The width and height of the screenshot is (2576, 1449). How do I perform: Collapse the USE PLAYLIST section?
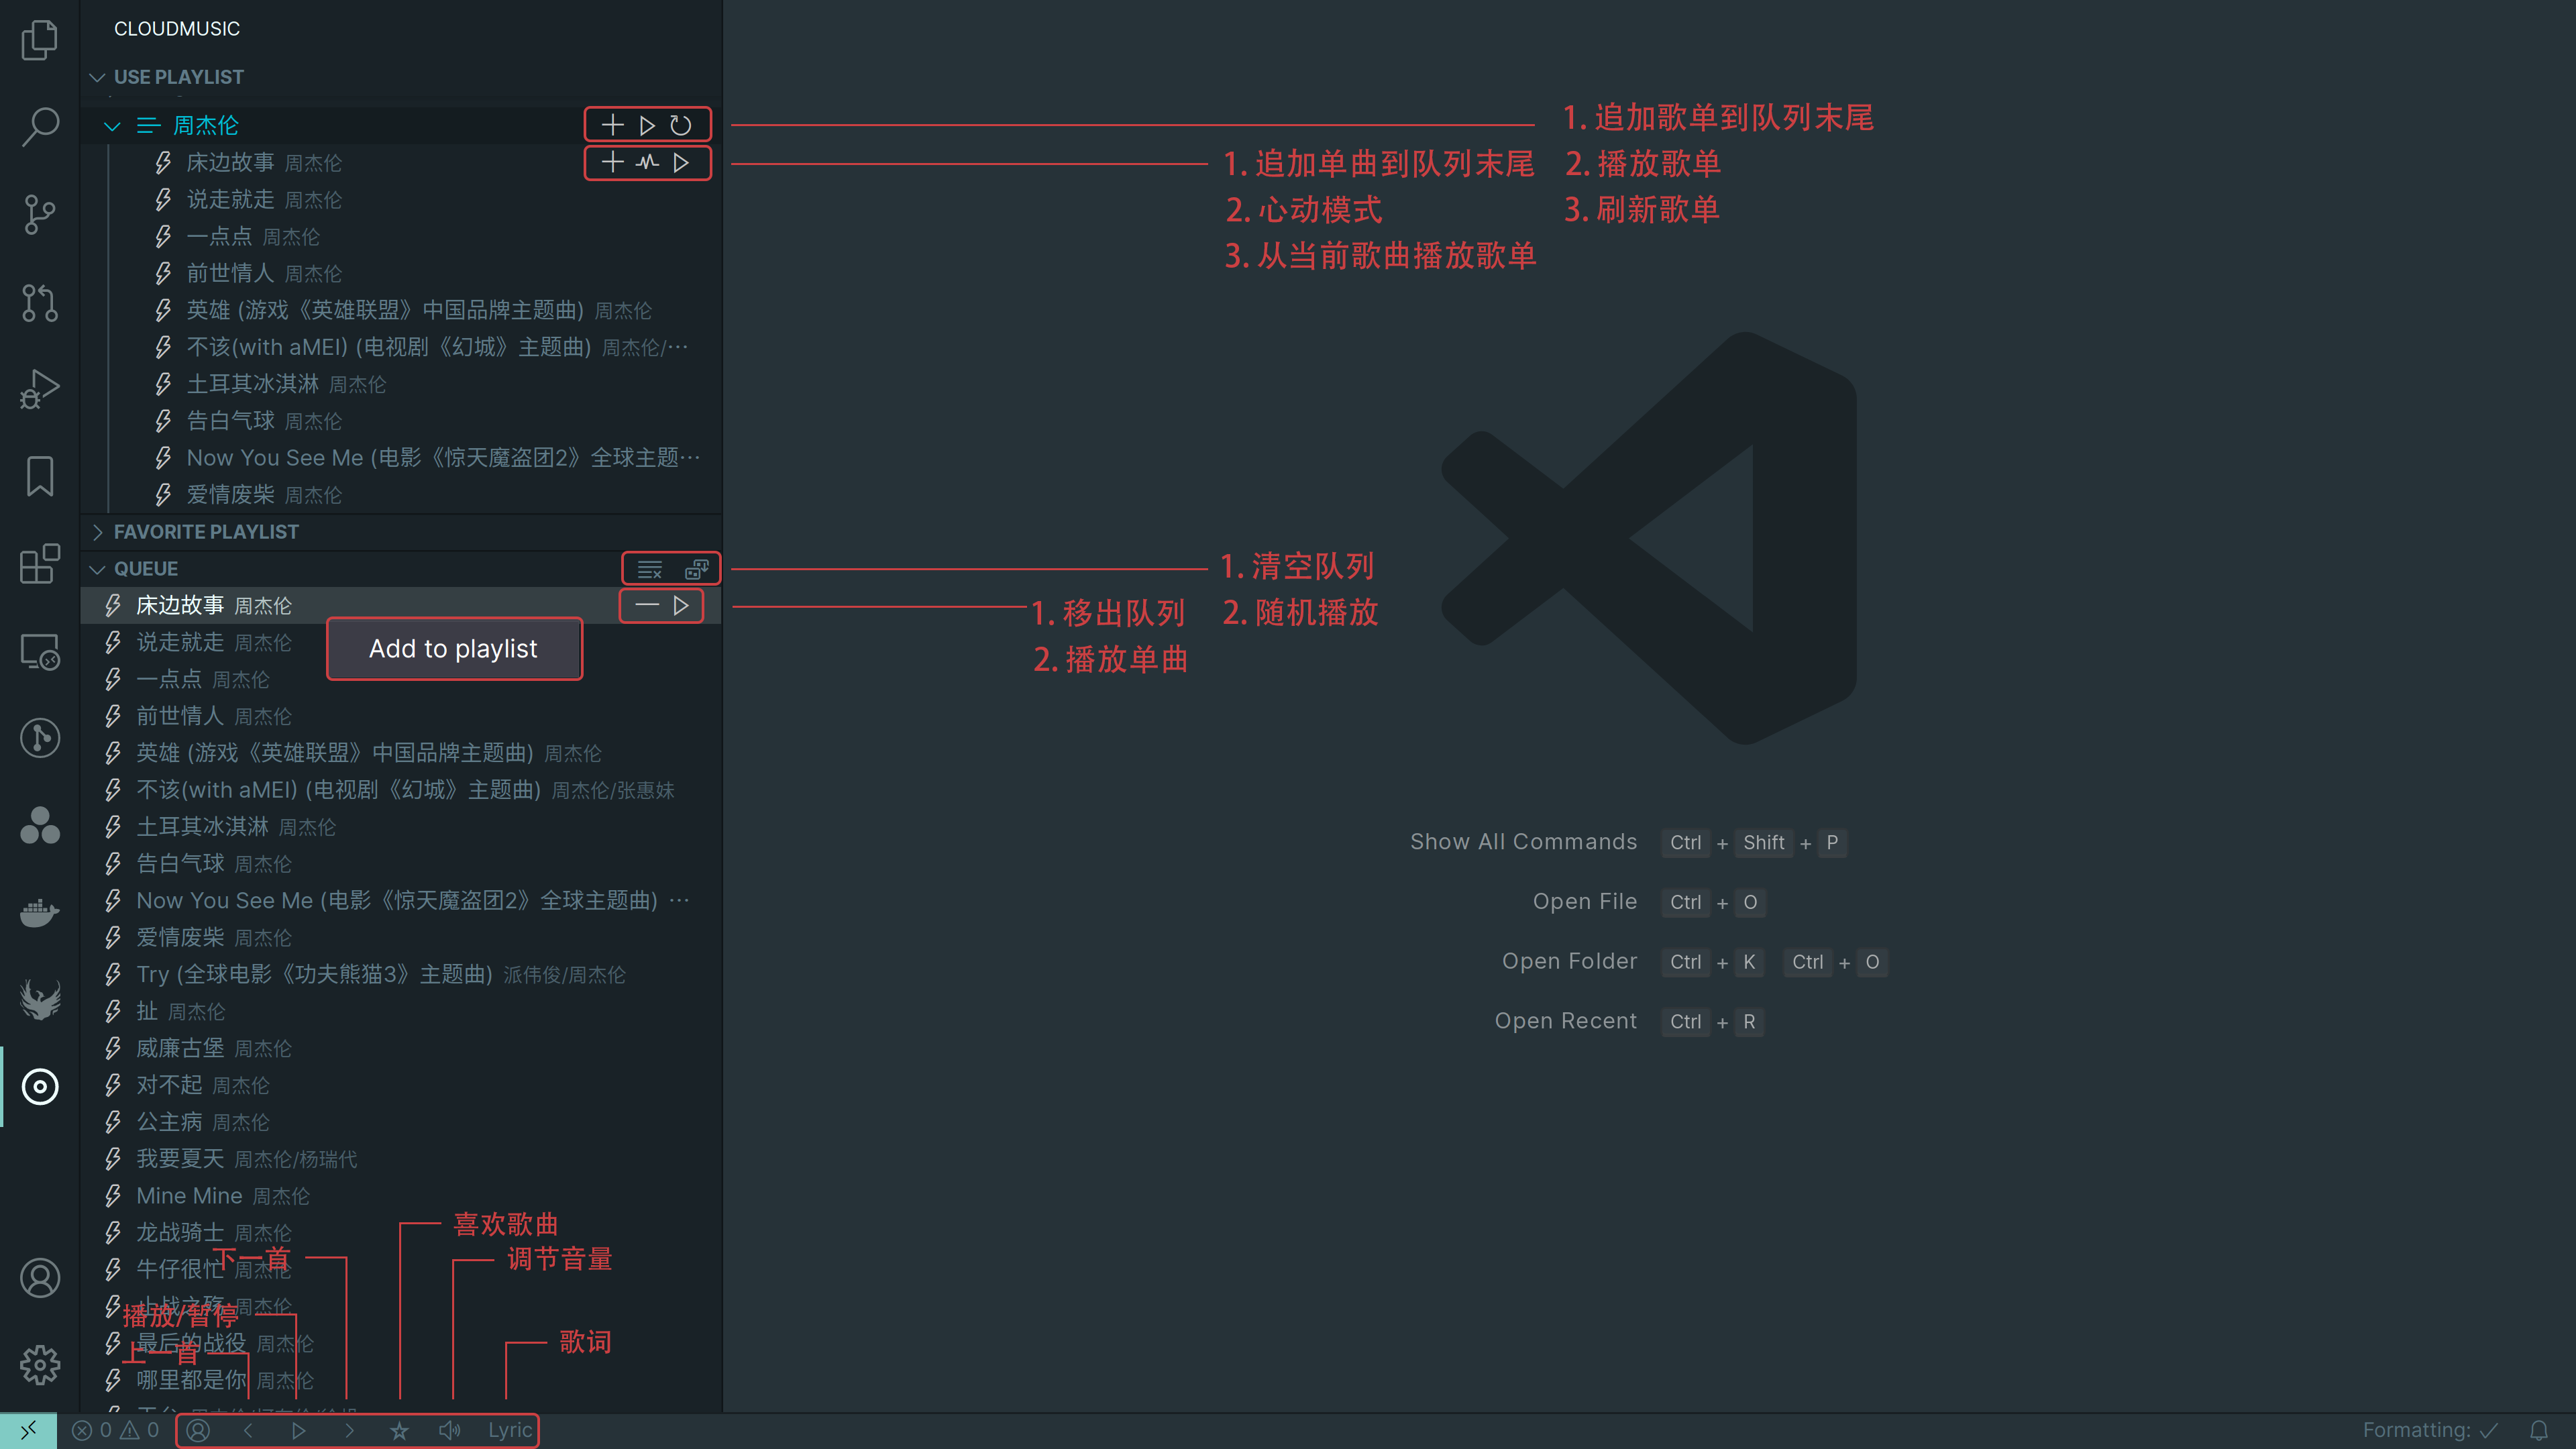click(97, 77)
